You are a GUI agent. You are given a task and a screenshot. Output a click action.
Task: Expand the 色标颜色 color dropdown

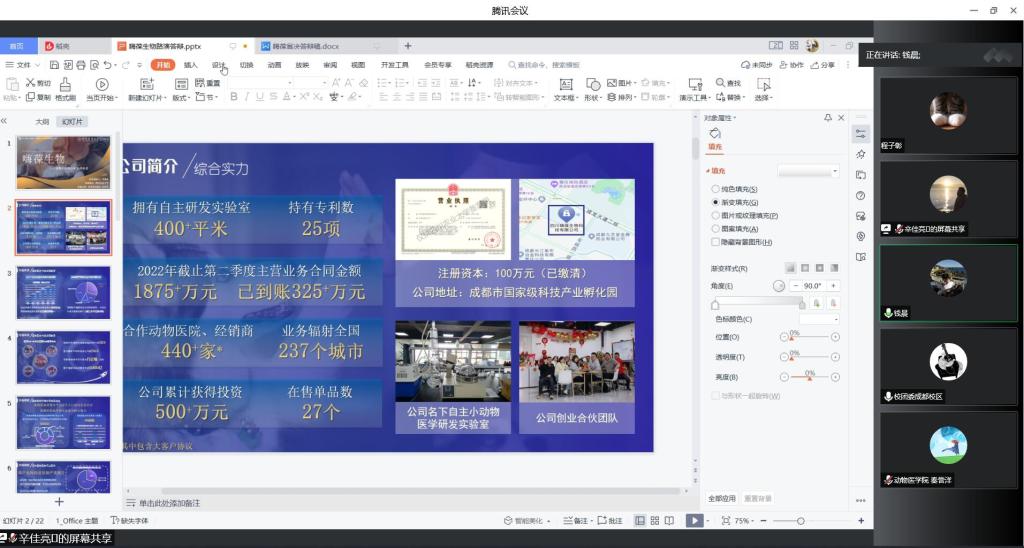819,319
